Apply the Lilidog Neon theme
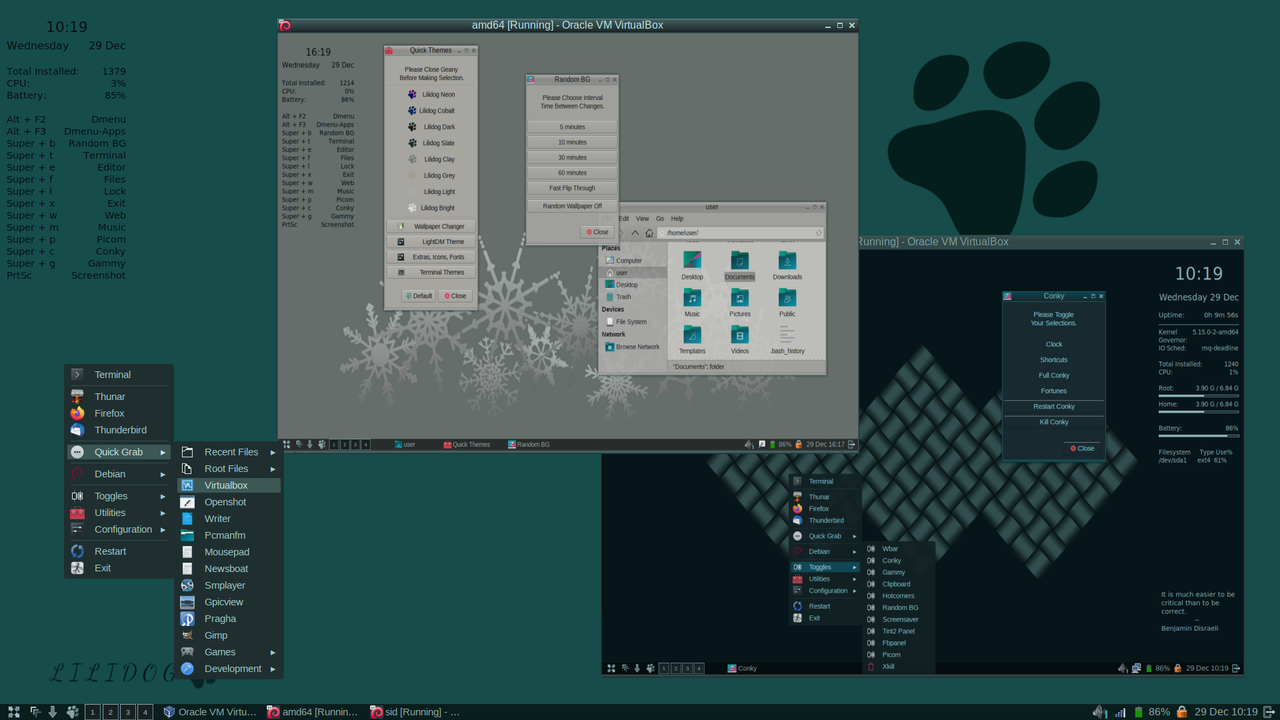Viewport: 1280px width, 720px height. (x=431, y=95)
